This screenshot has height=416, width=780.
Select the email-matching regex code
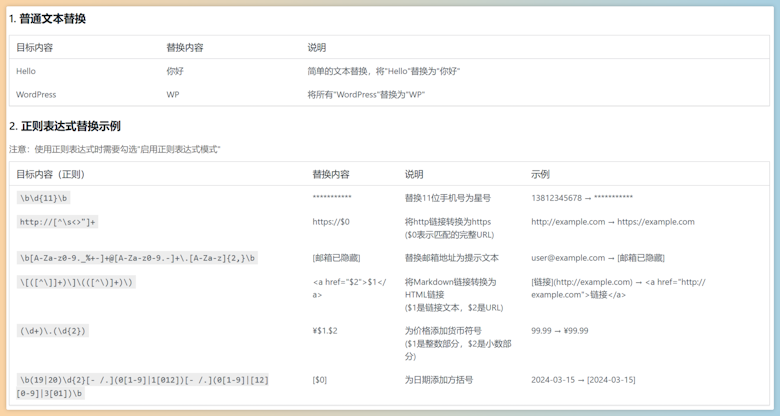tap(137, 258)
